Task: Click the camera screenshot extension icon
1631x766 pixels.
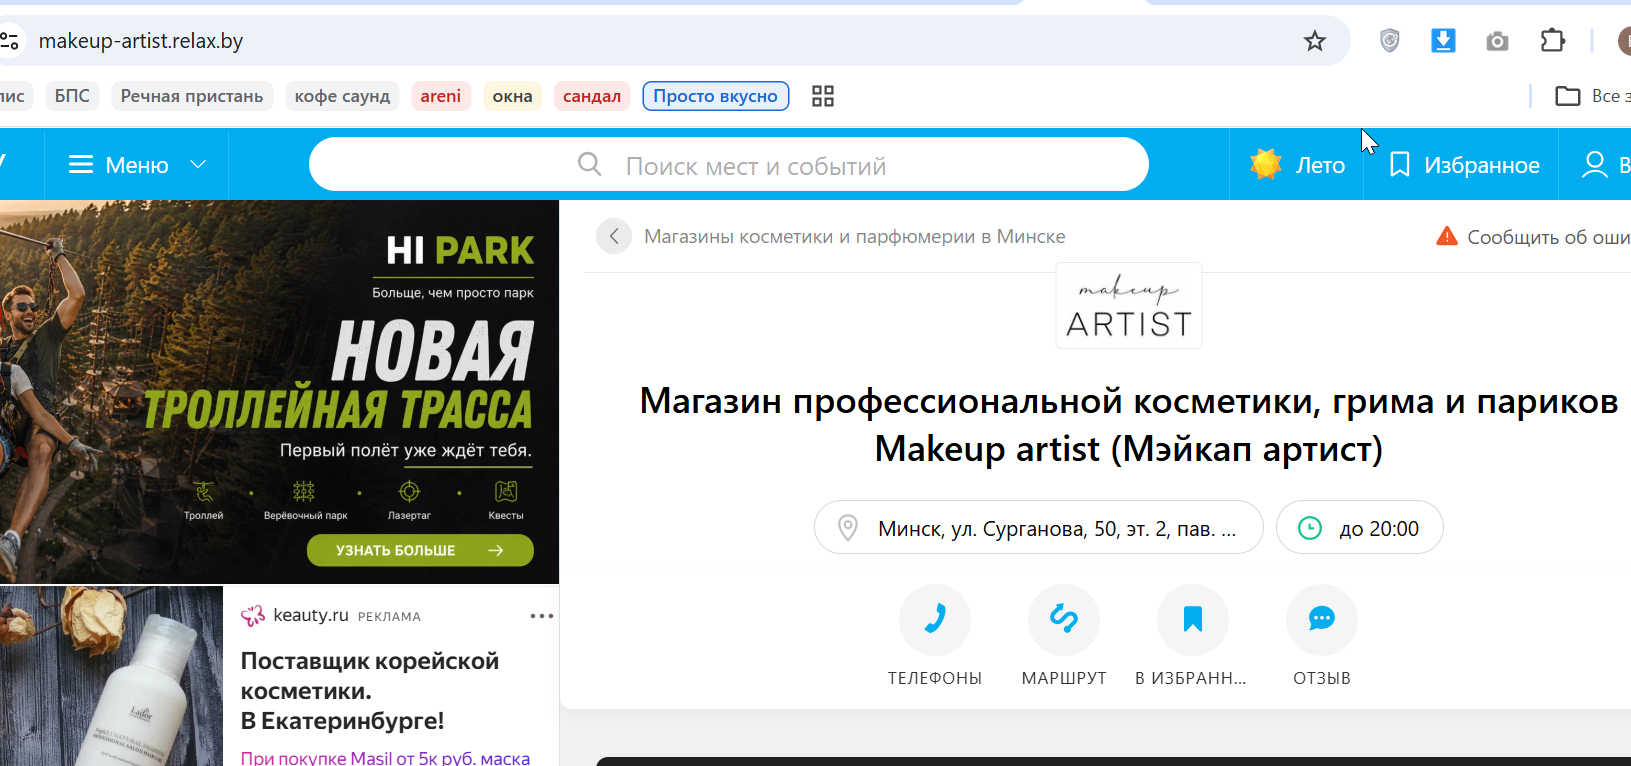Action: (x=1497, y=41)
